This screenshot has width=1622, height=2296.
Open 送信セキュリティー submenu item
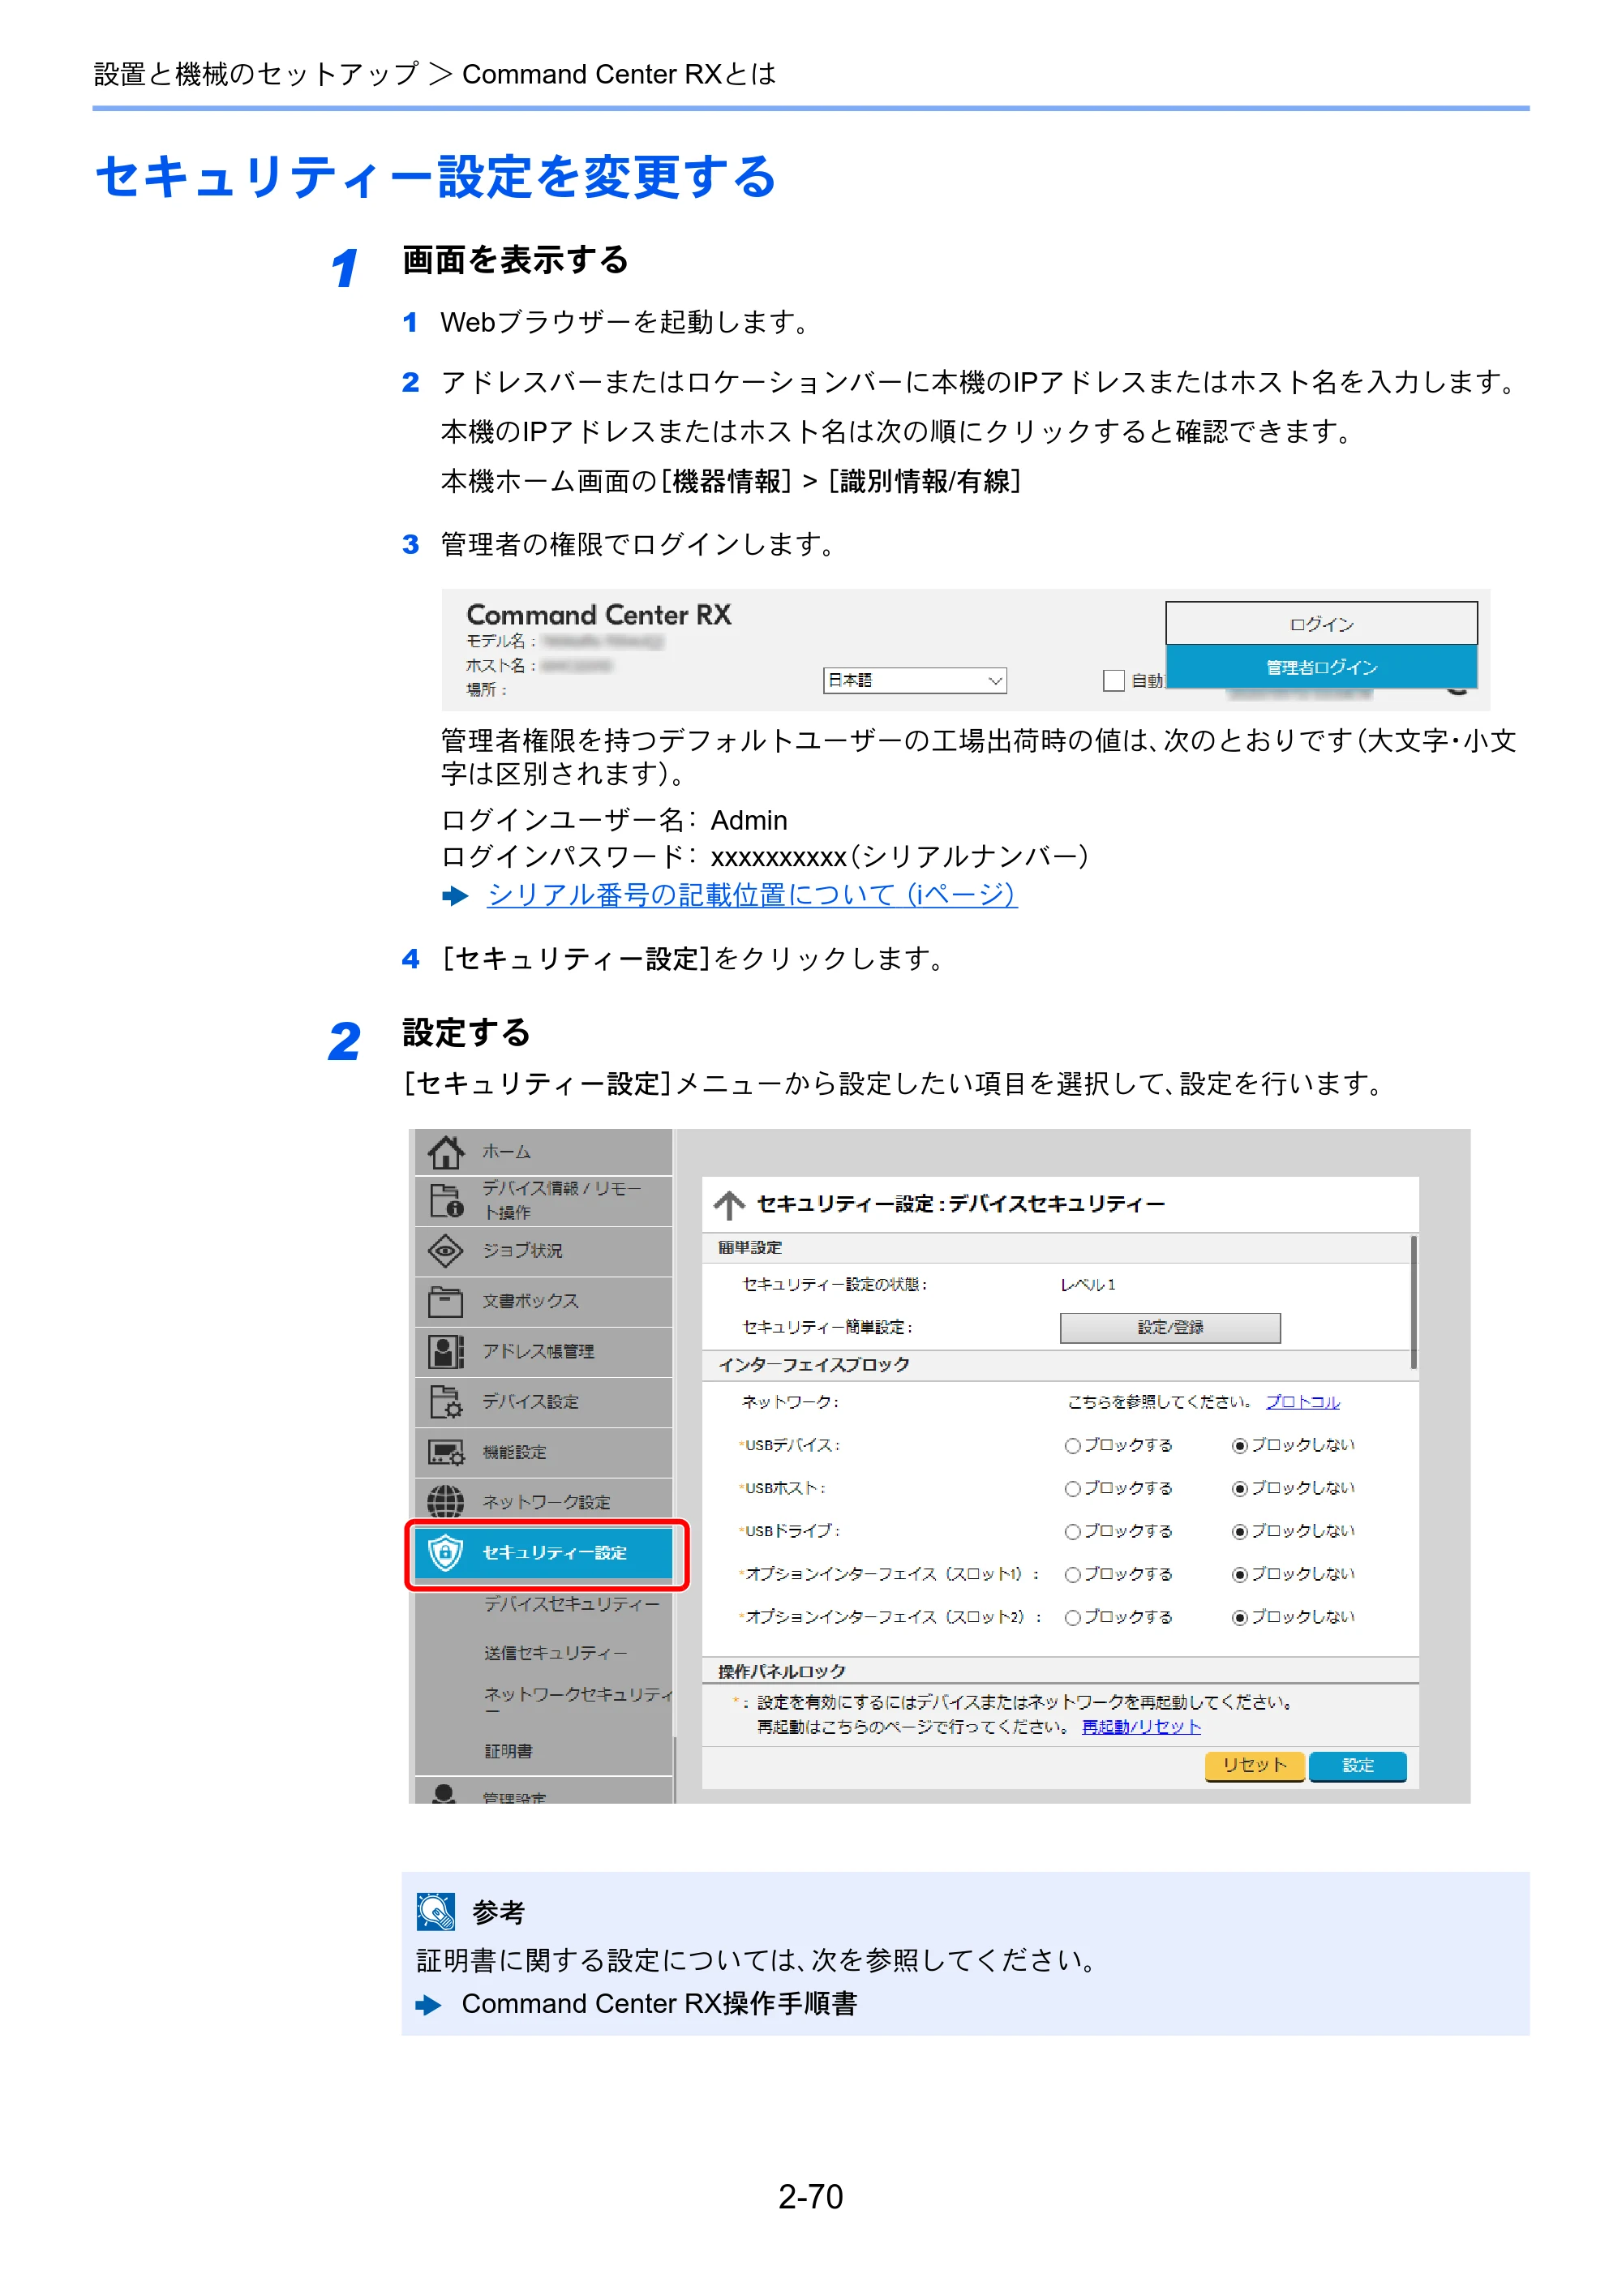click(x=556, y=1653)
